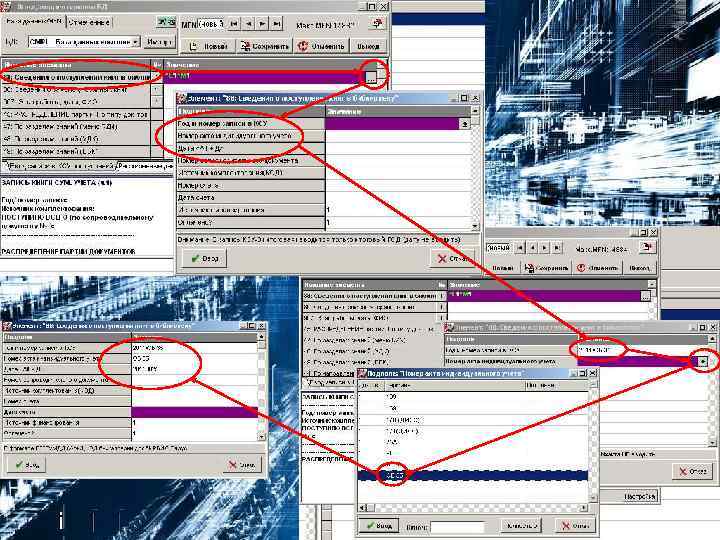Go to next record in lower-right main window
This screenshot has width=720, height=540.
click(x=545, y=248)
